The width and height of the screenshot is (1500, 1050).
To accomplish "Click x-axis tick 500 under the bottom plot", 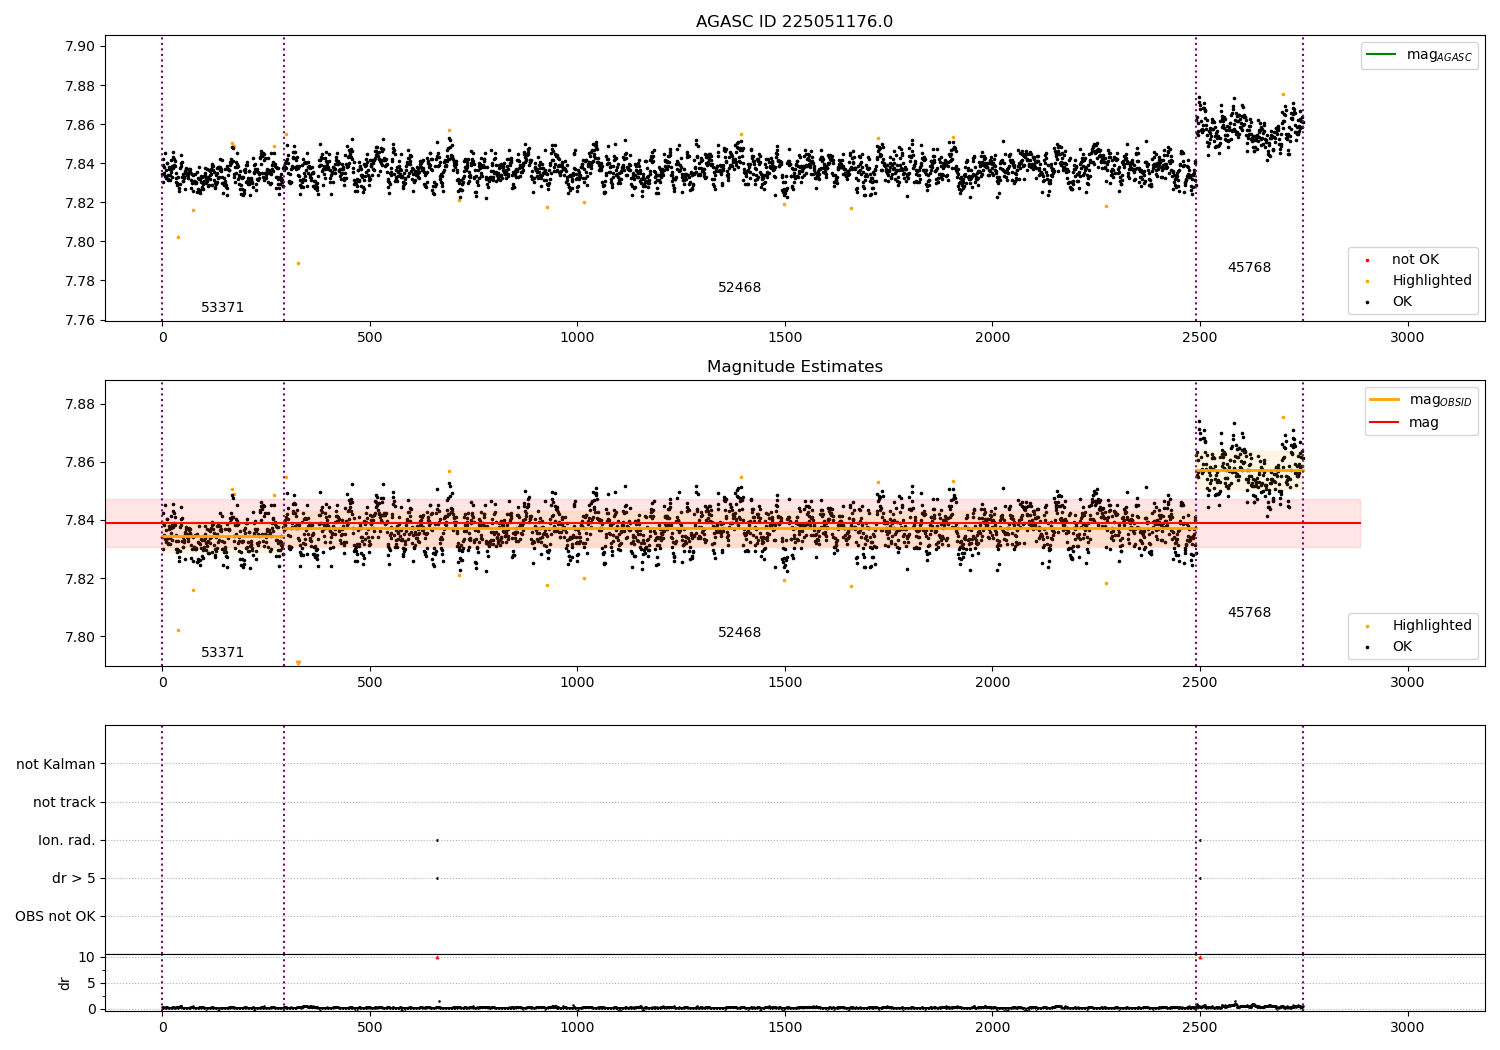I will (370, 1028).
